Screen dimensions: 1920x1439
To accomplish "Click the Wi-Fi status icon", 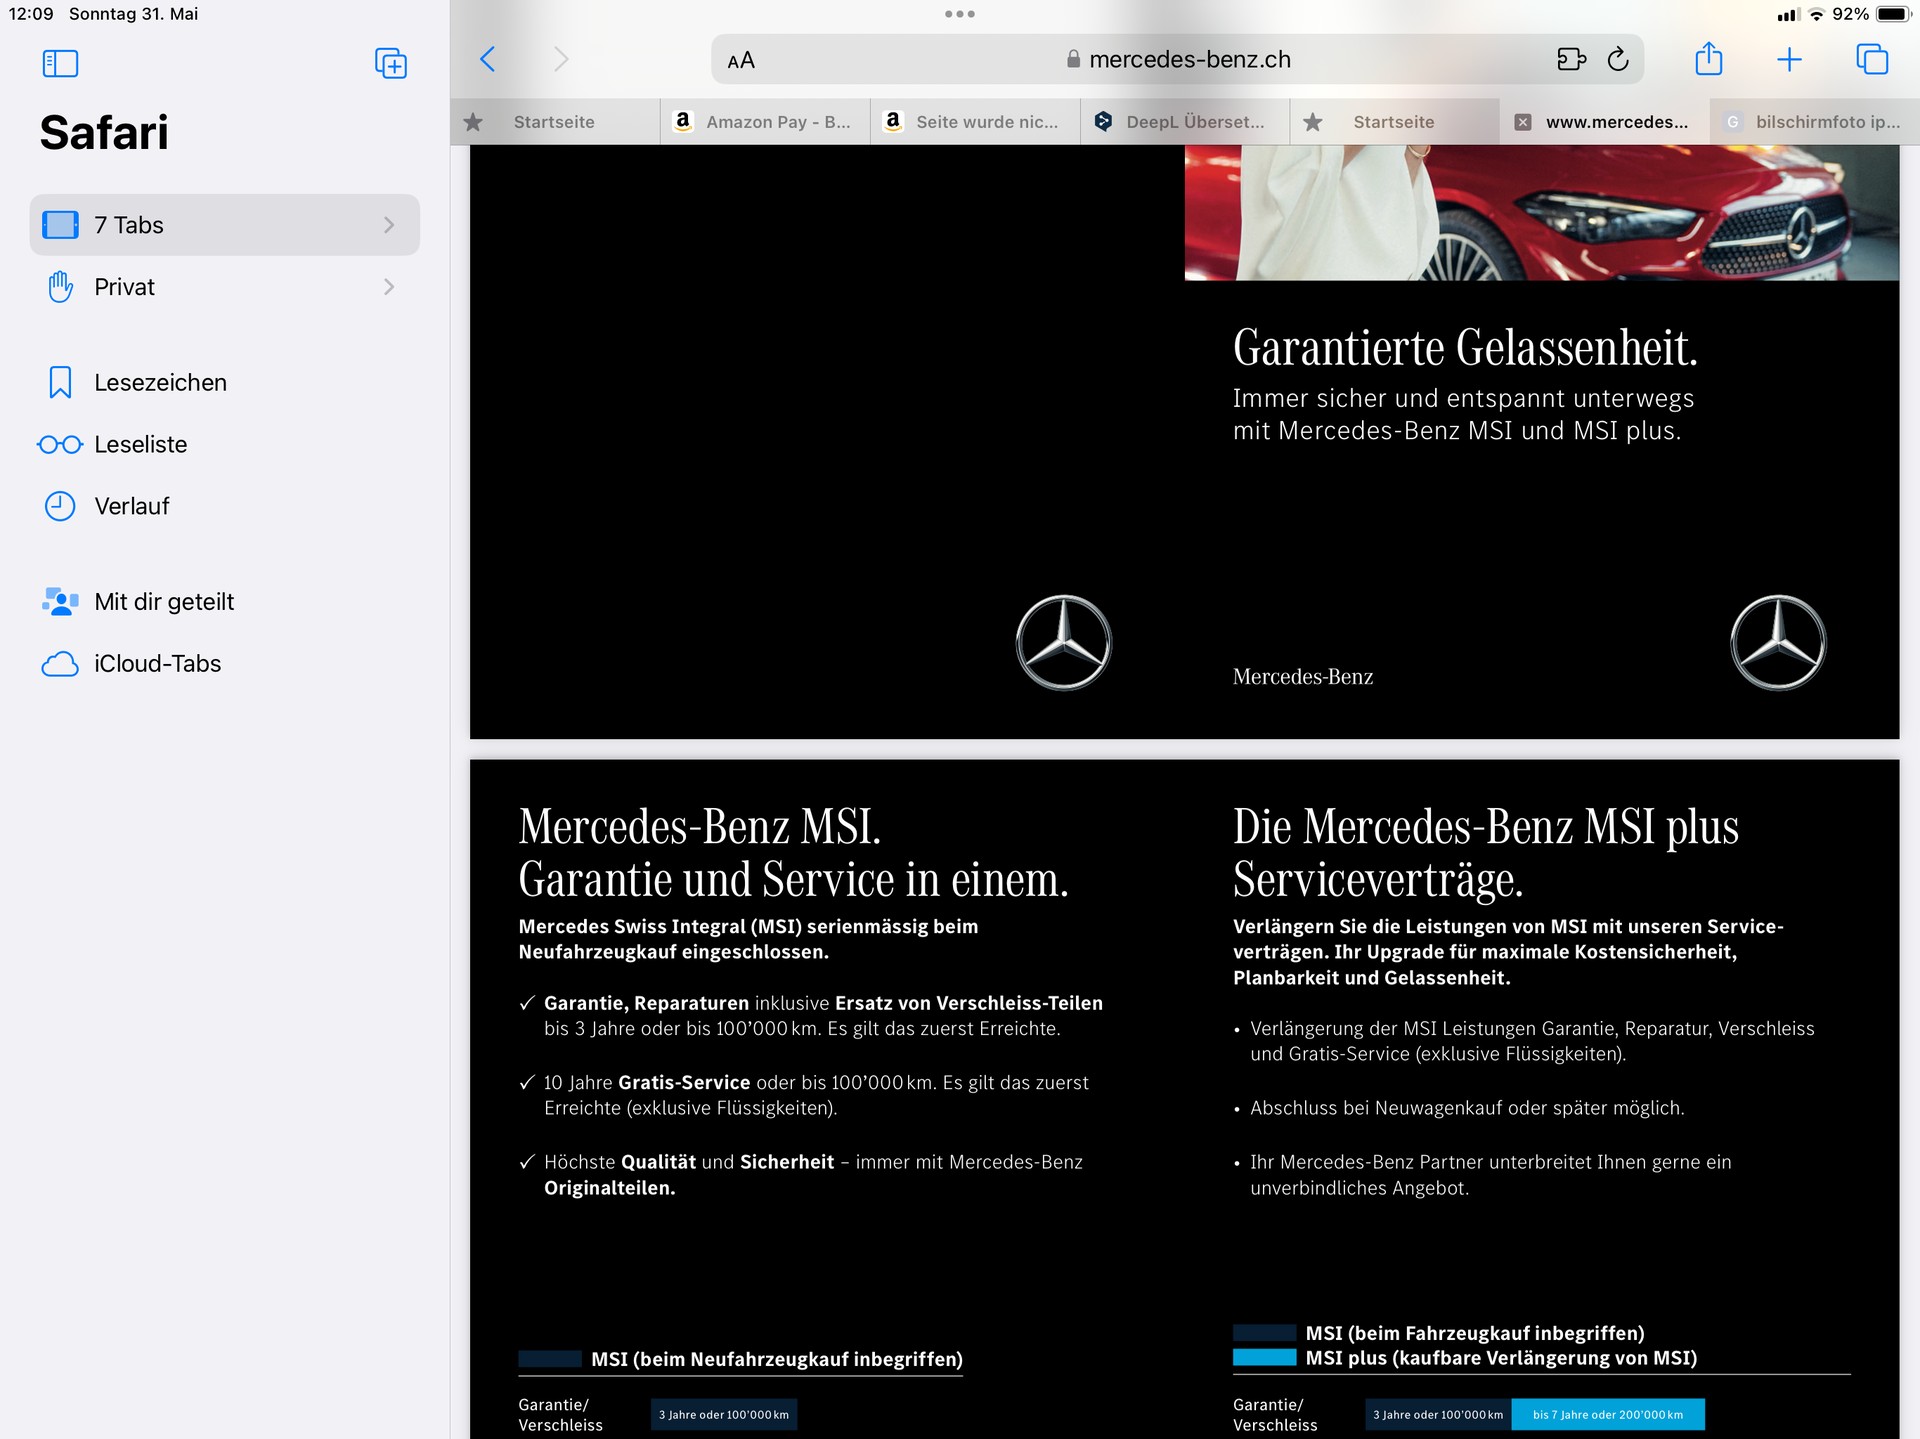I will click(x=1817, y=14).
